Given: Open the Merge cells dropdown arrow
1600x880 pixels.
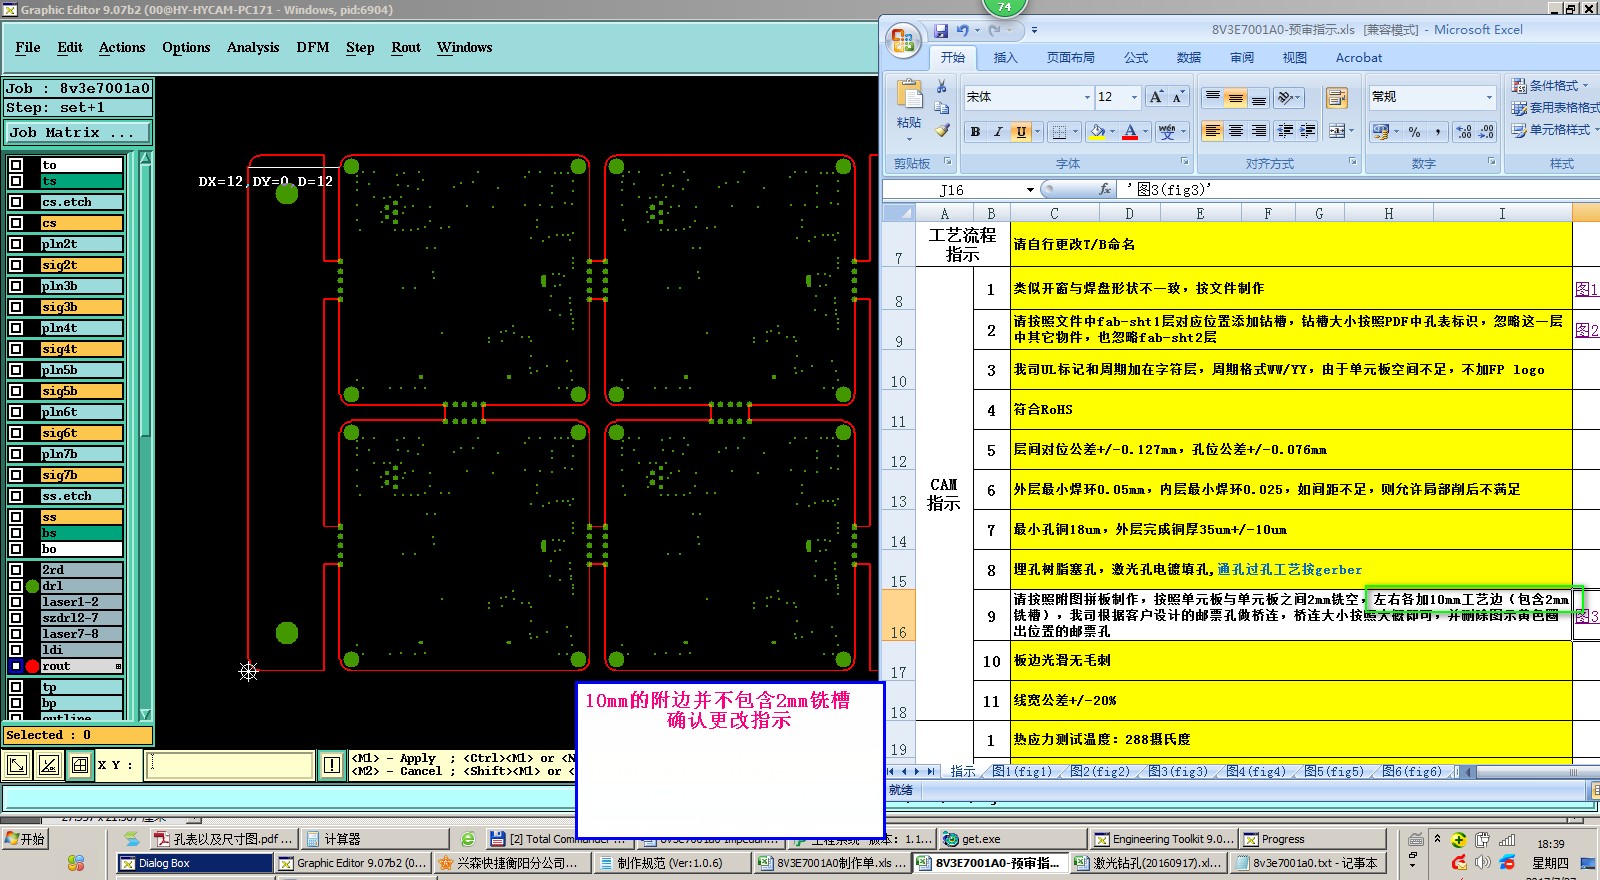Looking at the screenshot, I should [1351, 131].
